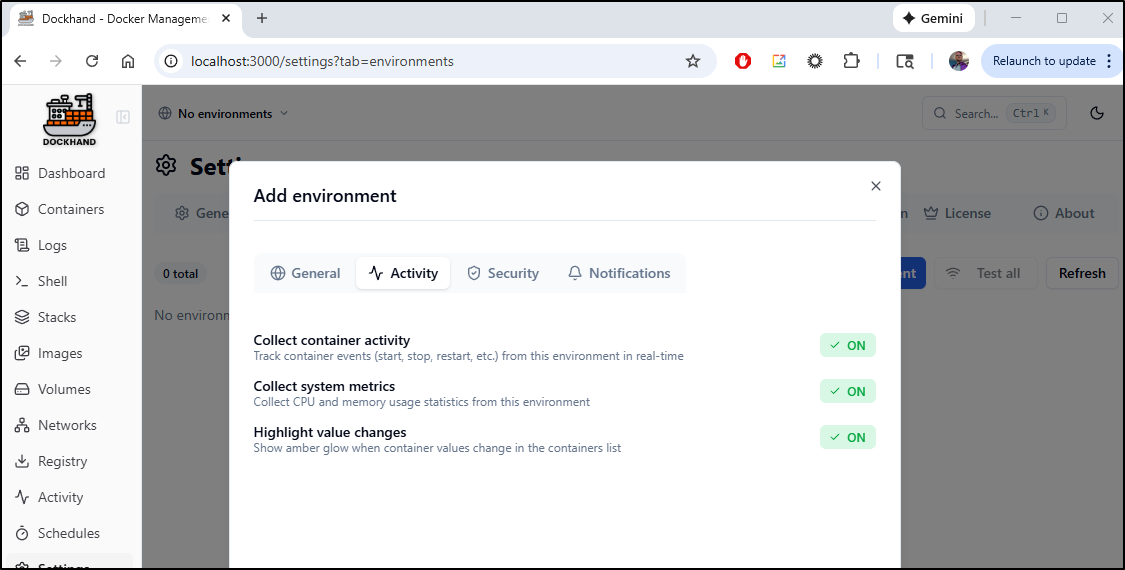
Task: Open the Containers page in sidebar
Action: pyautogui.click(x=70, y=209)
